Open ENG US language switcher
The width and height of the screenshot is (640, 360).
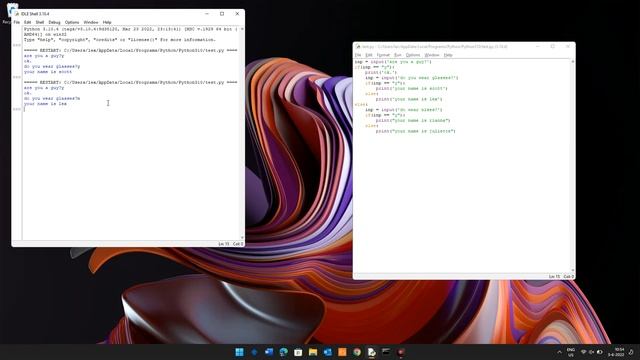tap(571, 352)
